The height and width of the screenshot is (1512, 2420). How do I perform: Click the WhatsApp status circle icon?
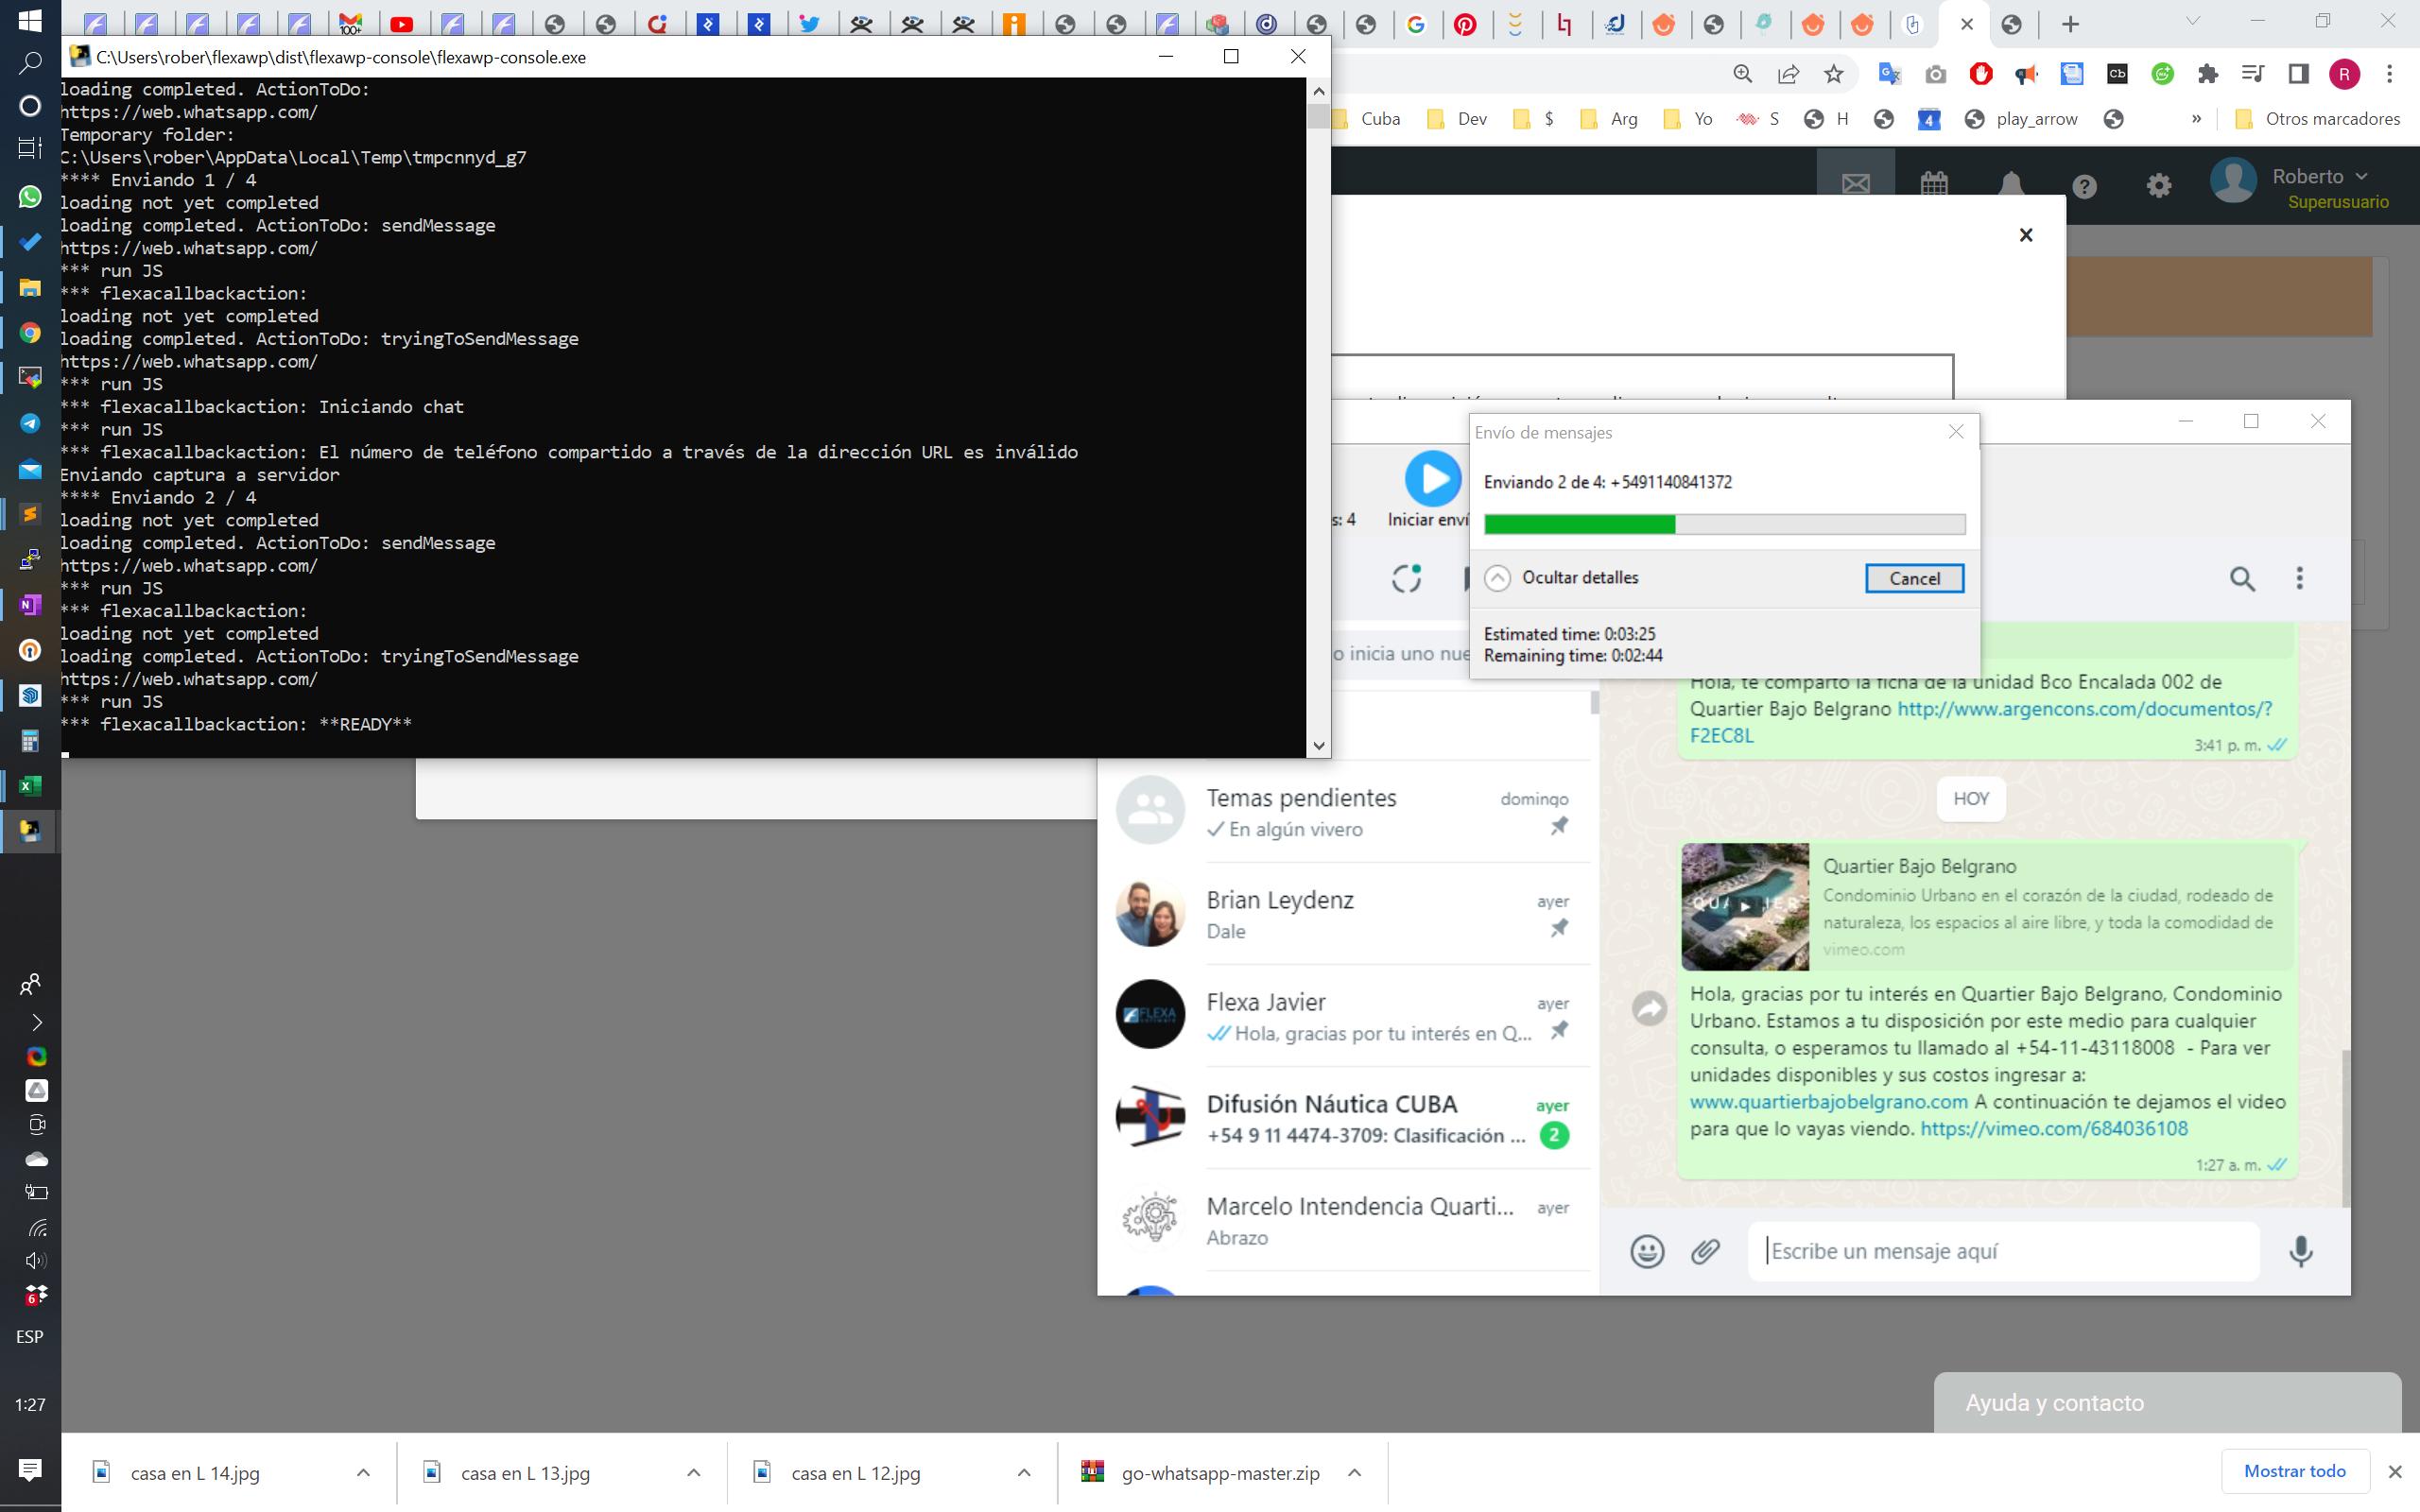tap(1407, 578)
